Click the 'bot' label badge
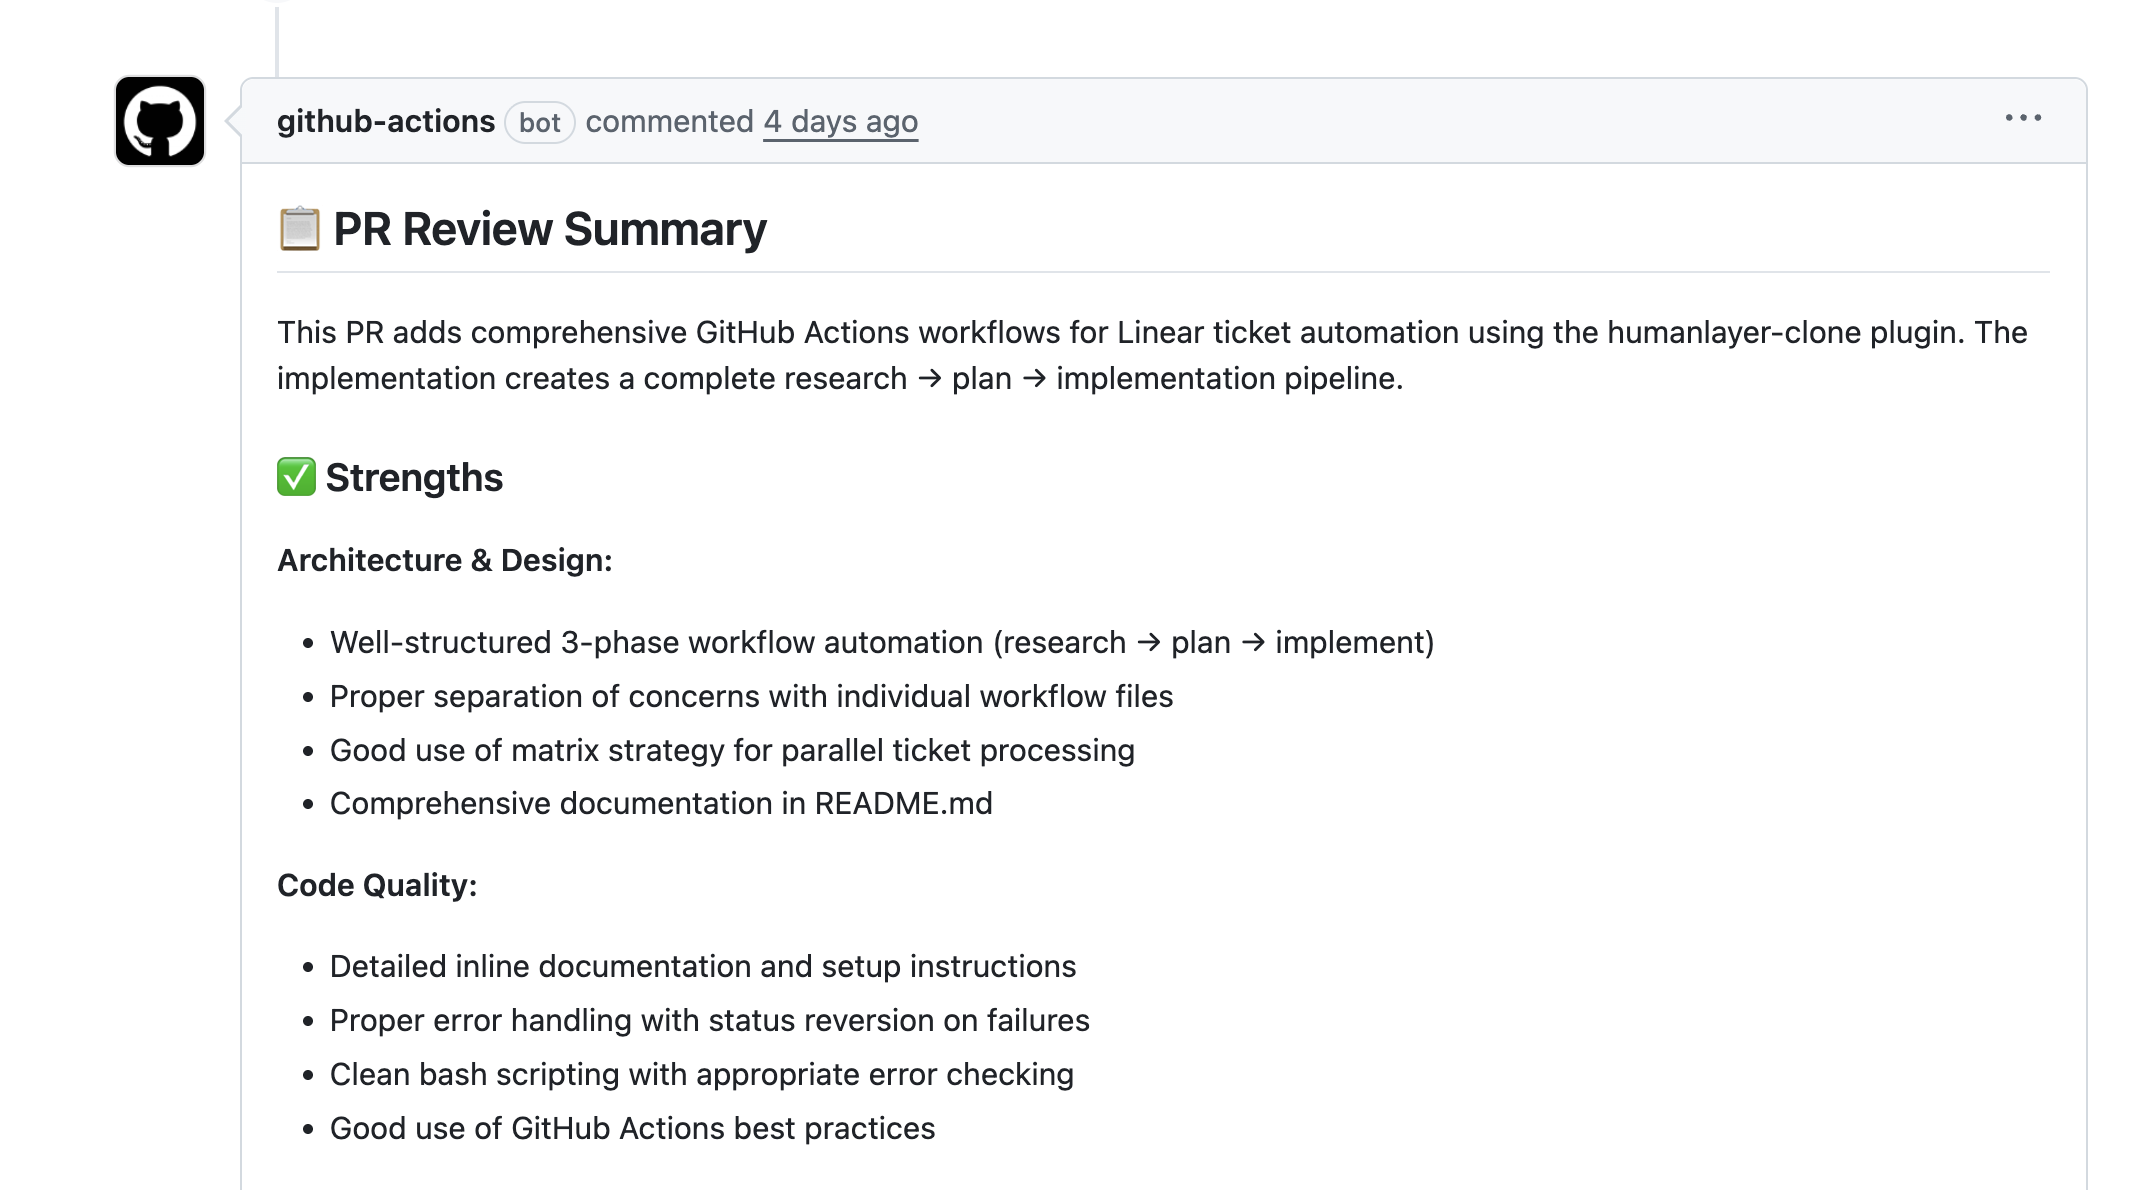Image resolution: width=2132 pixels, height=1190 pixels. click(539, 122)
